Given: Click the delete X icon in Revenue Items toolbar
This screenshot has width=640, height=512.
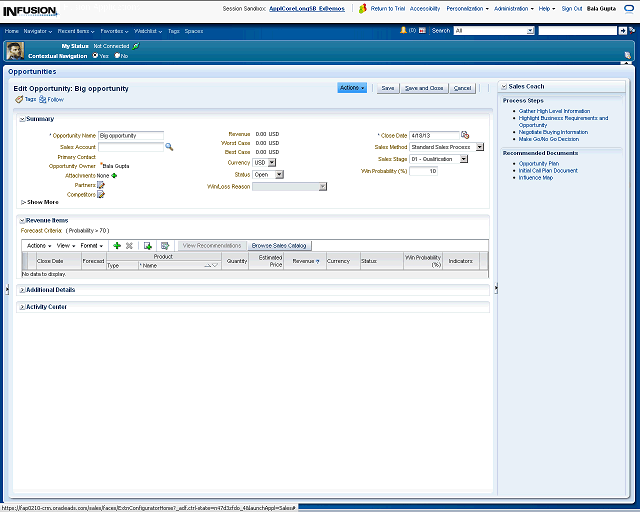Looking at the screenshot, I should (x=129, y=245).
